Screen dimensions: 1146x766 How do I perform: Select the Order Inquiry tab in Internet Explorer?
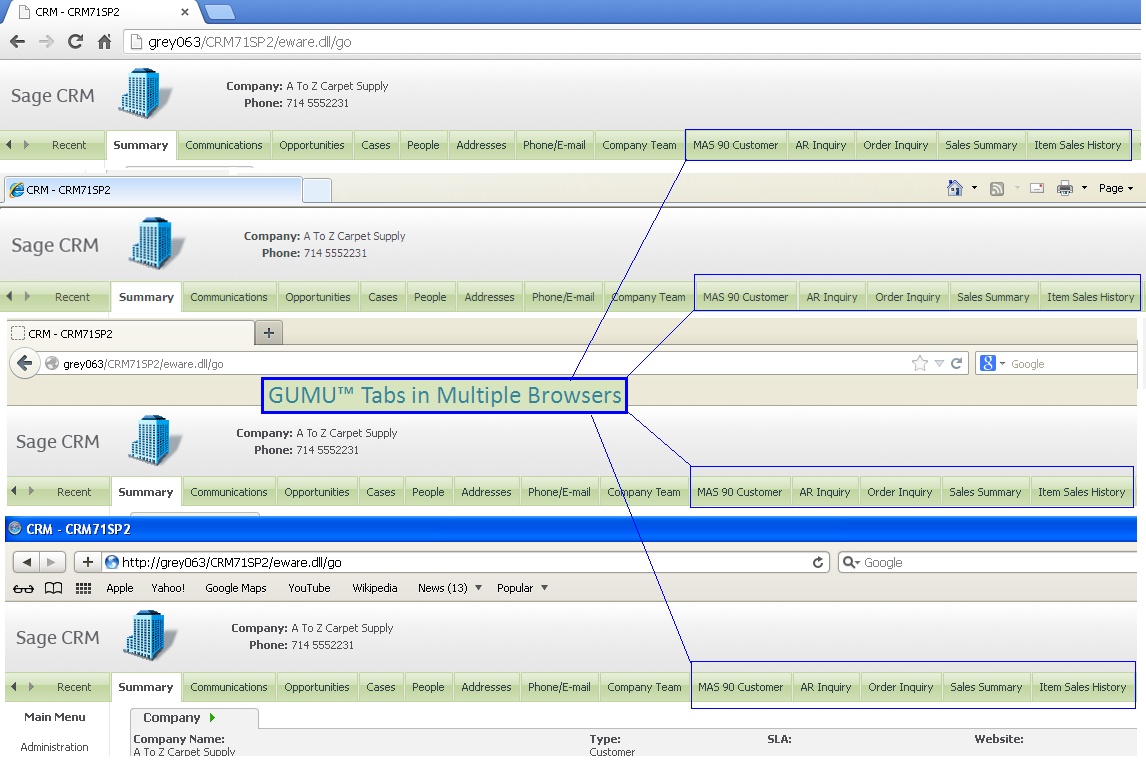[x=908, y=297]
